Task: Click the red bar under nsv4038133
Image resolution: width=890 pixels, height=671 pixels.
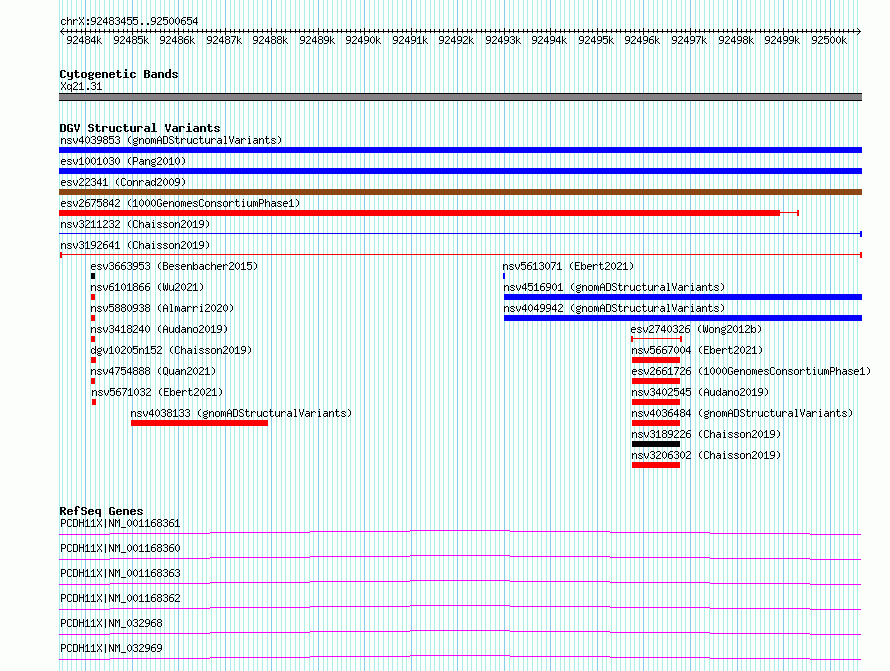Action: [x=199, y=423]
